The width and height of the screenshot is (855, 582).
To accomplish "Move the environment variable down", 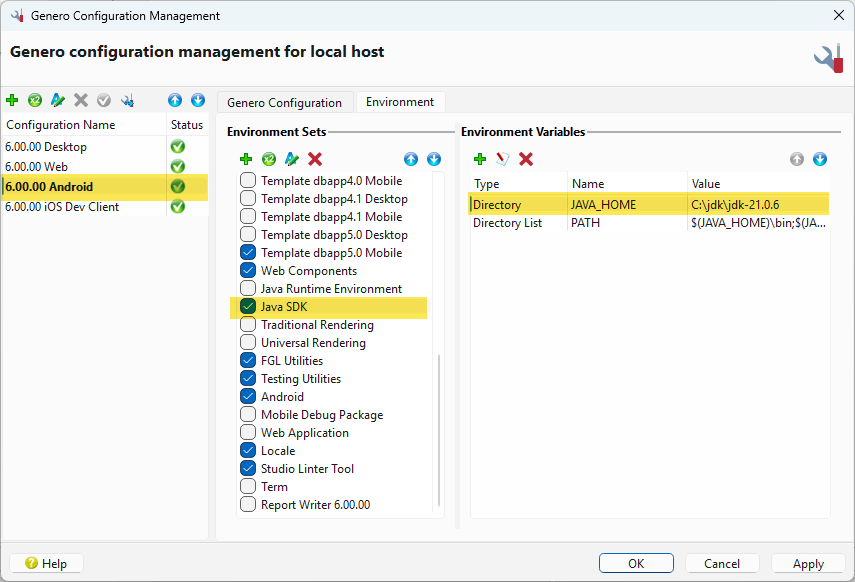I will tap(819, 159).
